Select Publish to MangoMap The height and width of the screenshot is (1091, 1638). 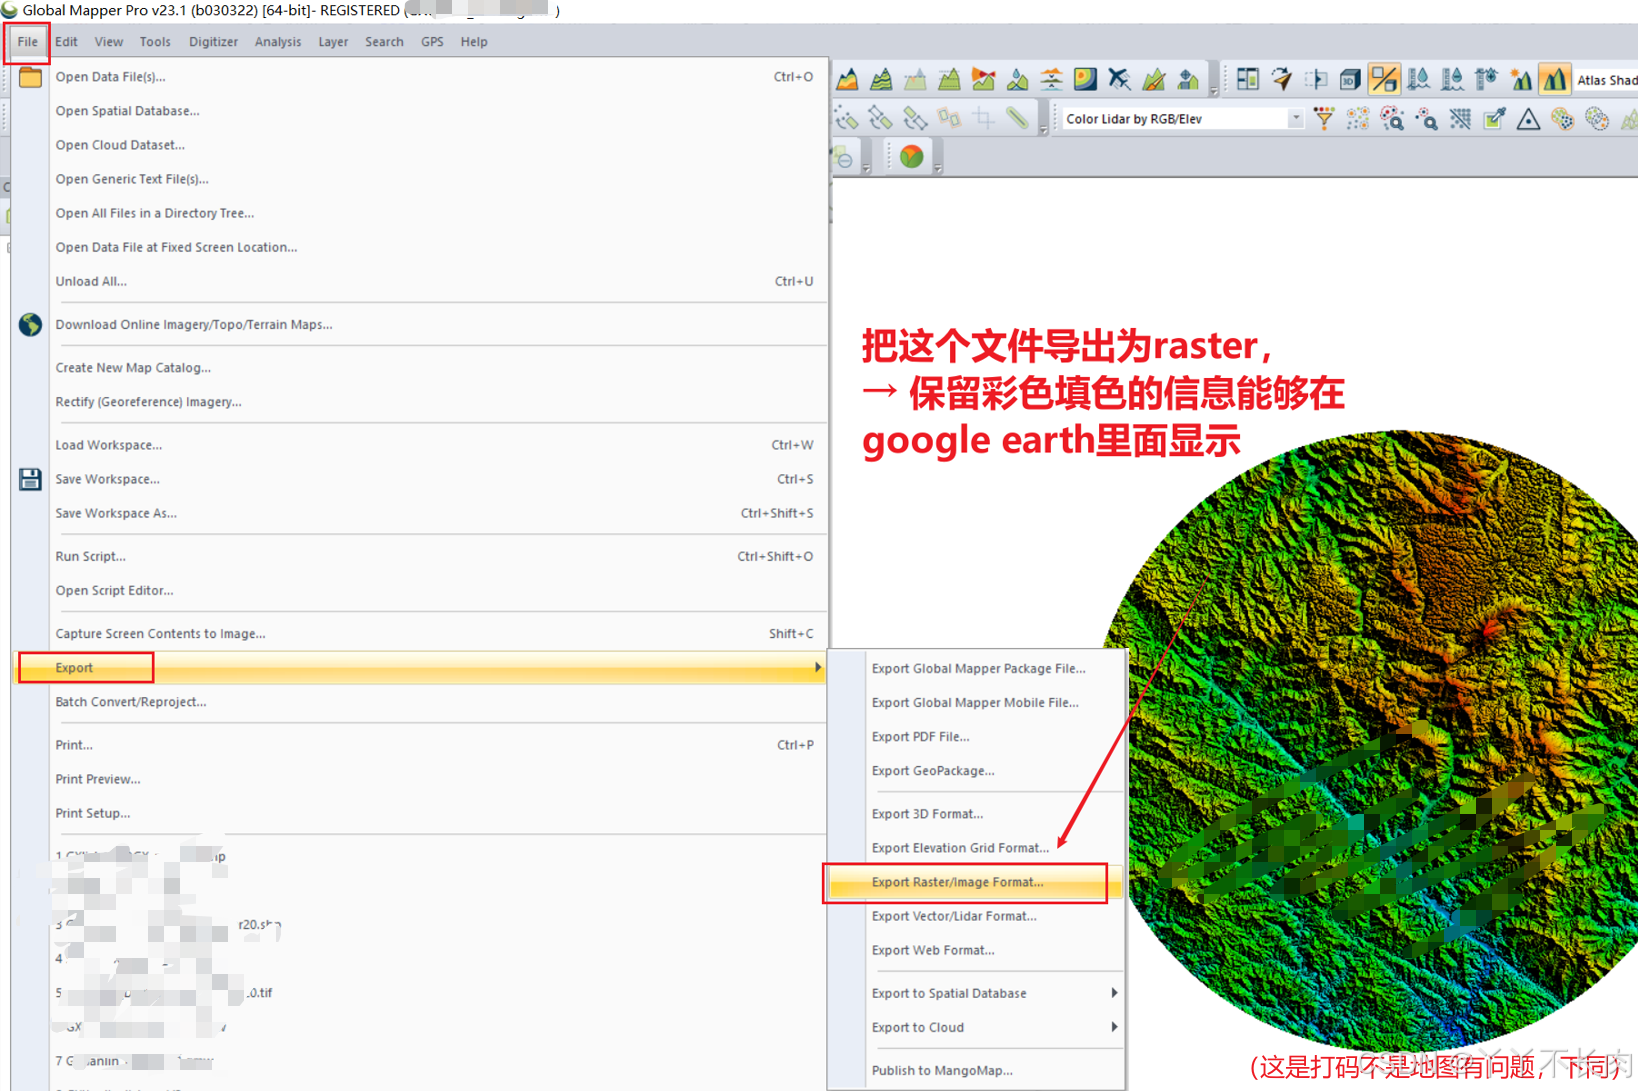(x=975, y=1070)
